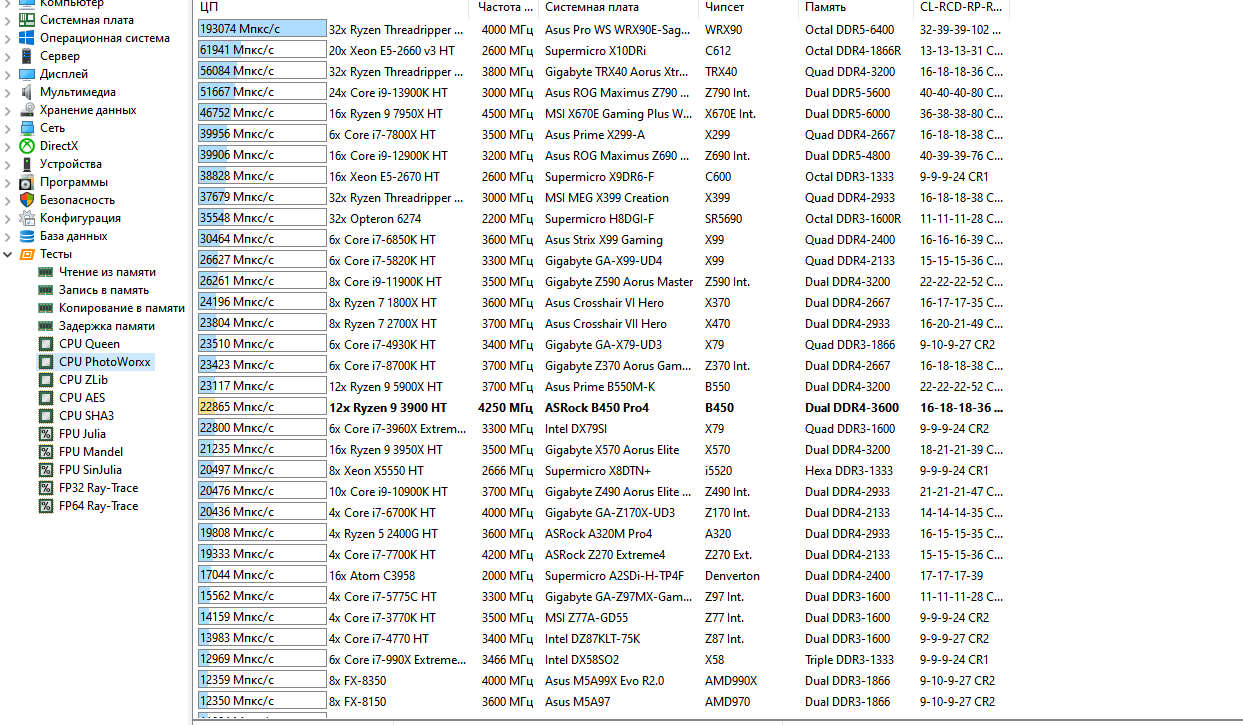
Task: Sort by the CL-RCD-RP-R... column header
Action: [961, 7]
